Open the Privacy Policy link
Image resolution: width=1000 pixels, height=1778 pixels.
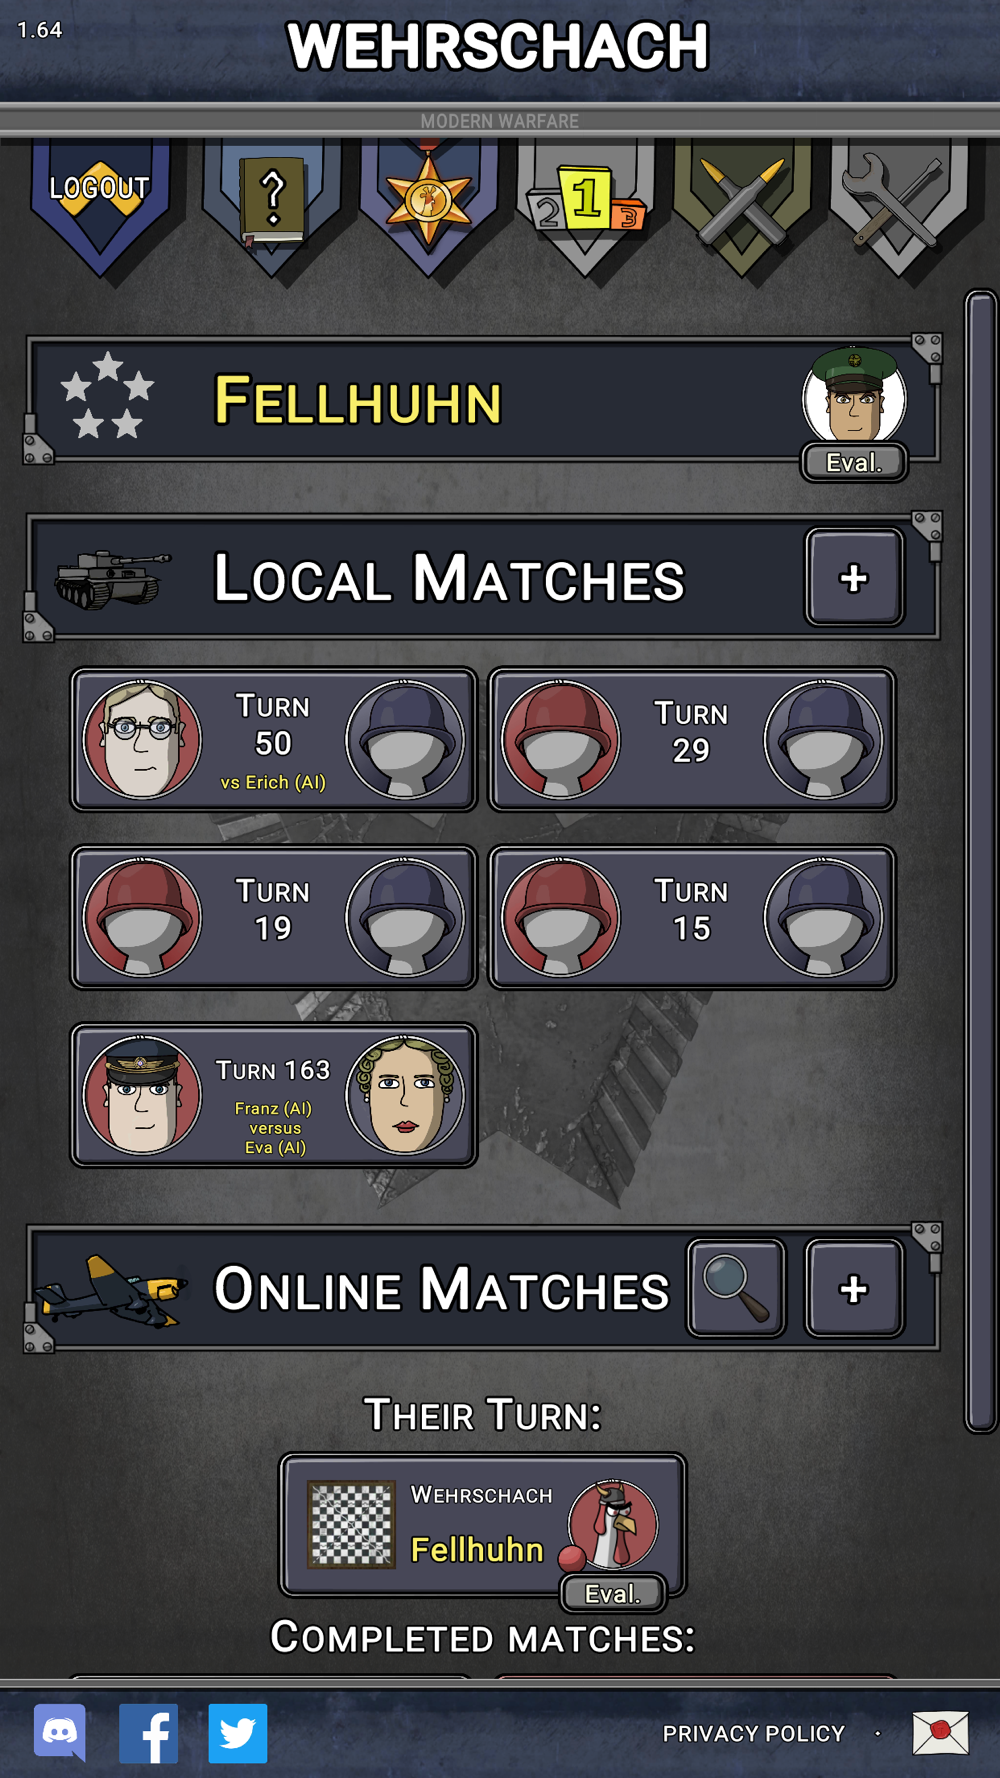point(754,1733)
